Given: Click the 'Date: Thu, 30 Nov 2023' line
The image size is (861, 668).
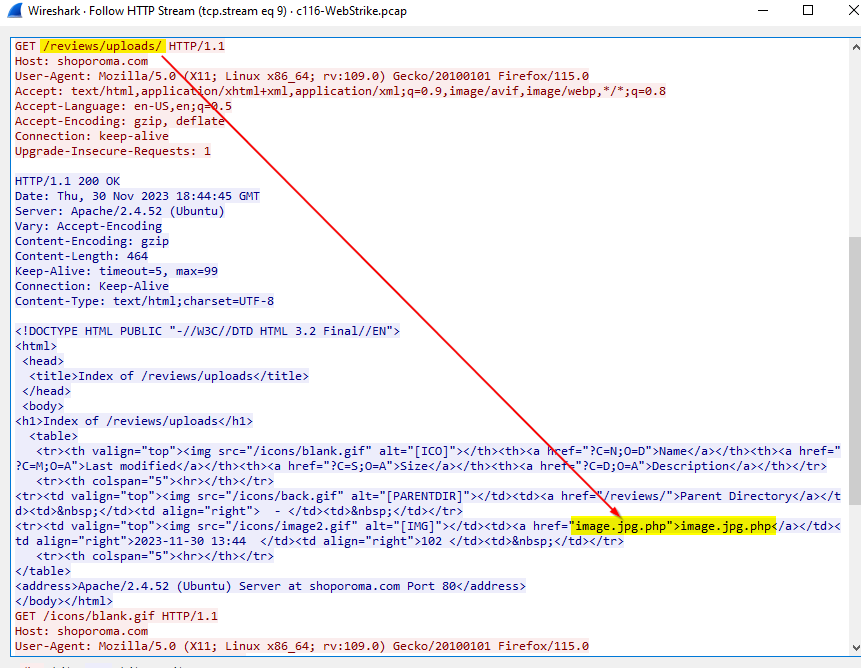Looking at the screenshot, I should (x=137, y=196).
